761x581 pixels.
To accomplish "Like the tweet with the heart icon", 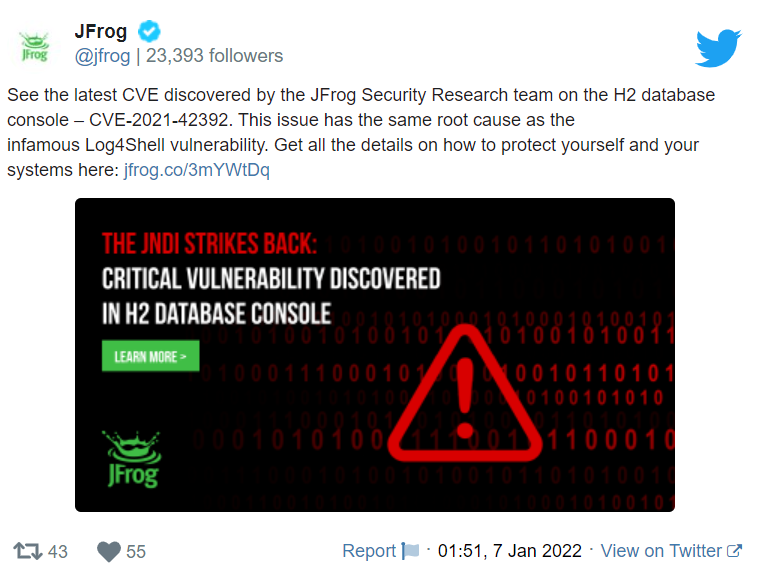I will pyautogui.click(x=108, y=551).
